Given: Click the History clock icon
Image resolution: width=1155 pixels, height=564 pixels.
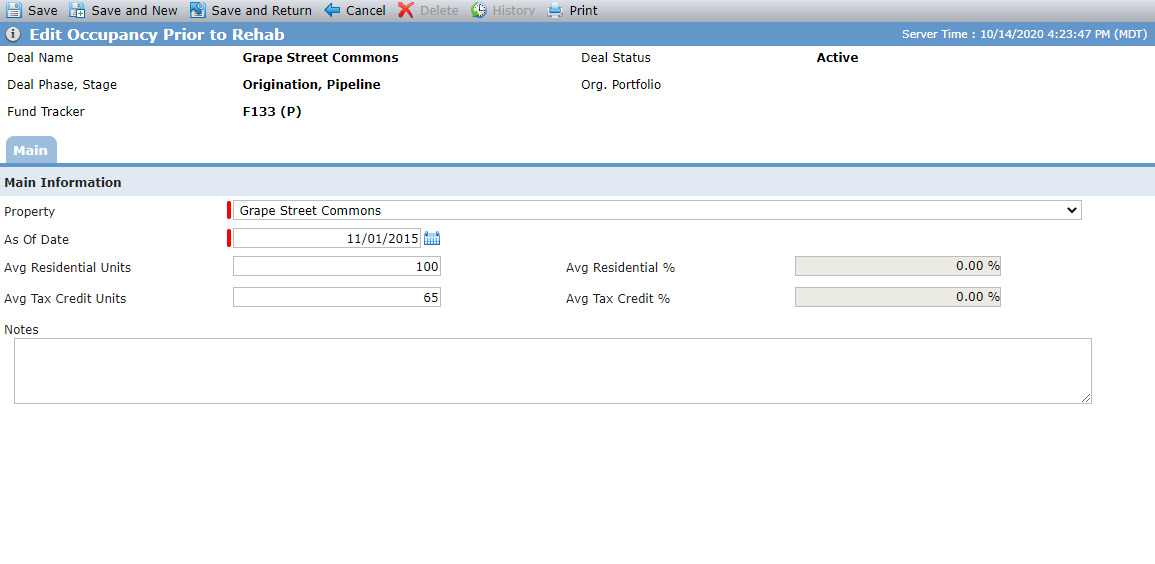Looking at the screenshot, I should tap(479, 10).
